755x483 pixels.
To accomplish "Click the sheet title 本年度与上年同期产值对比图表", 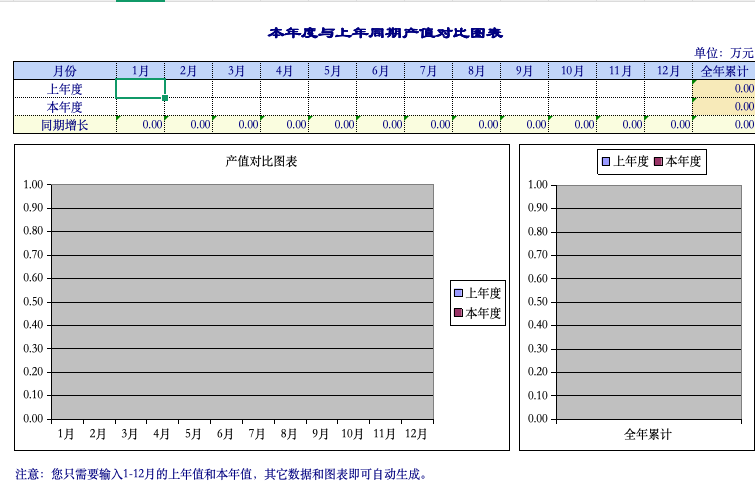I will click(385, 33).
